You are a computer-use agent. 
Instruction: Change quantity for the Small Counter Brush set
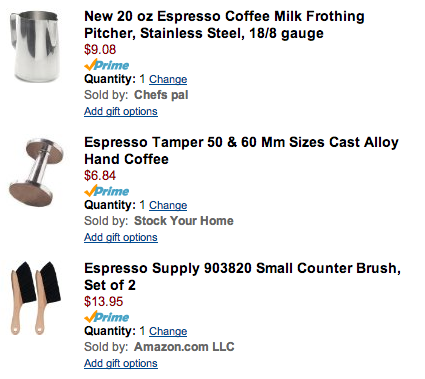click(168, 331)
